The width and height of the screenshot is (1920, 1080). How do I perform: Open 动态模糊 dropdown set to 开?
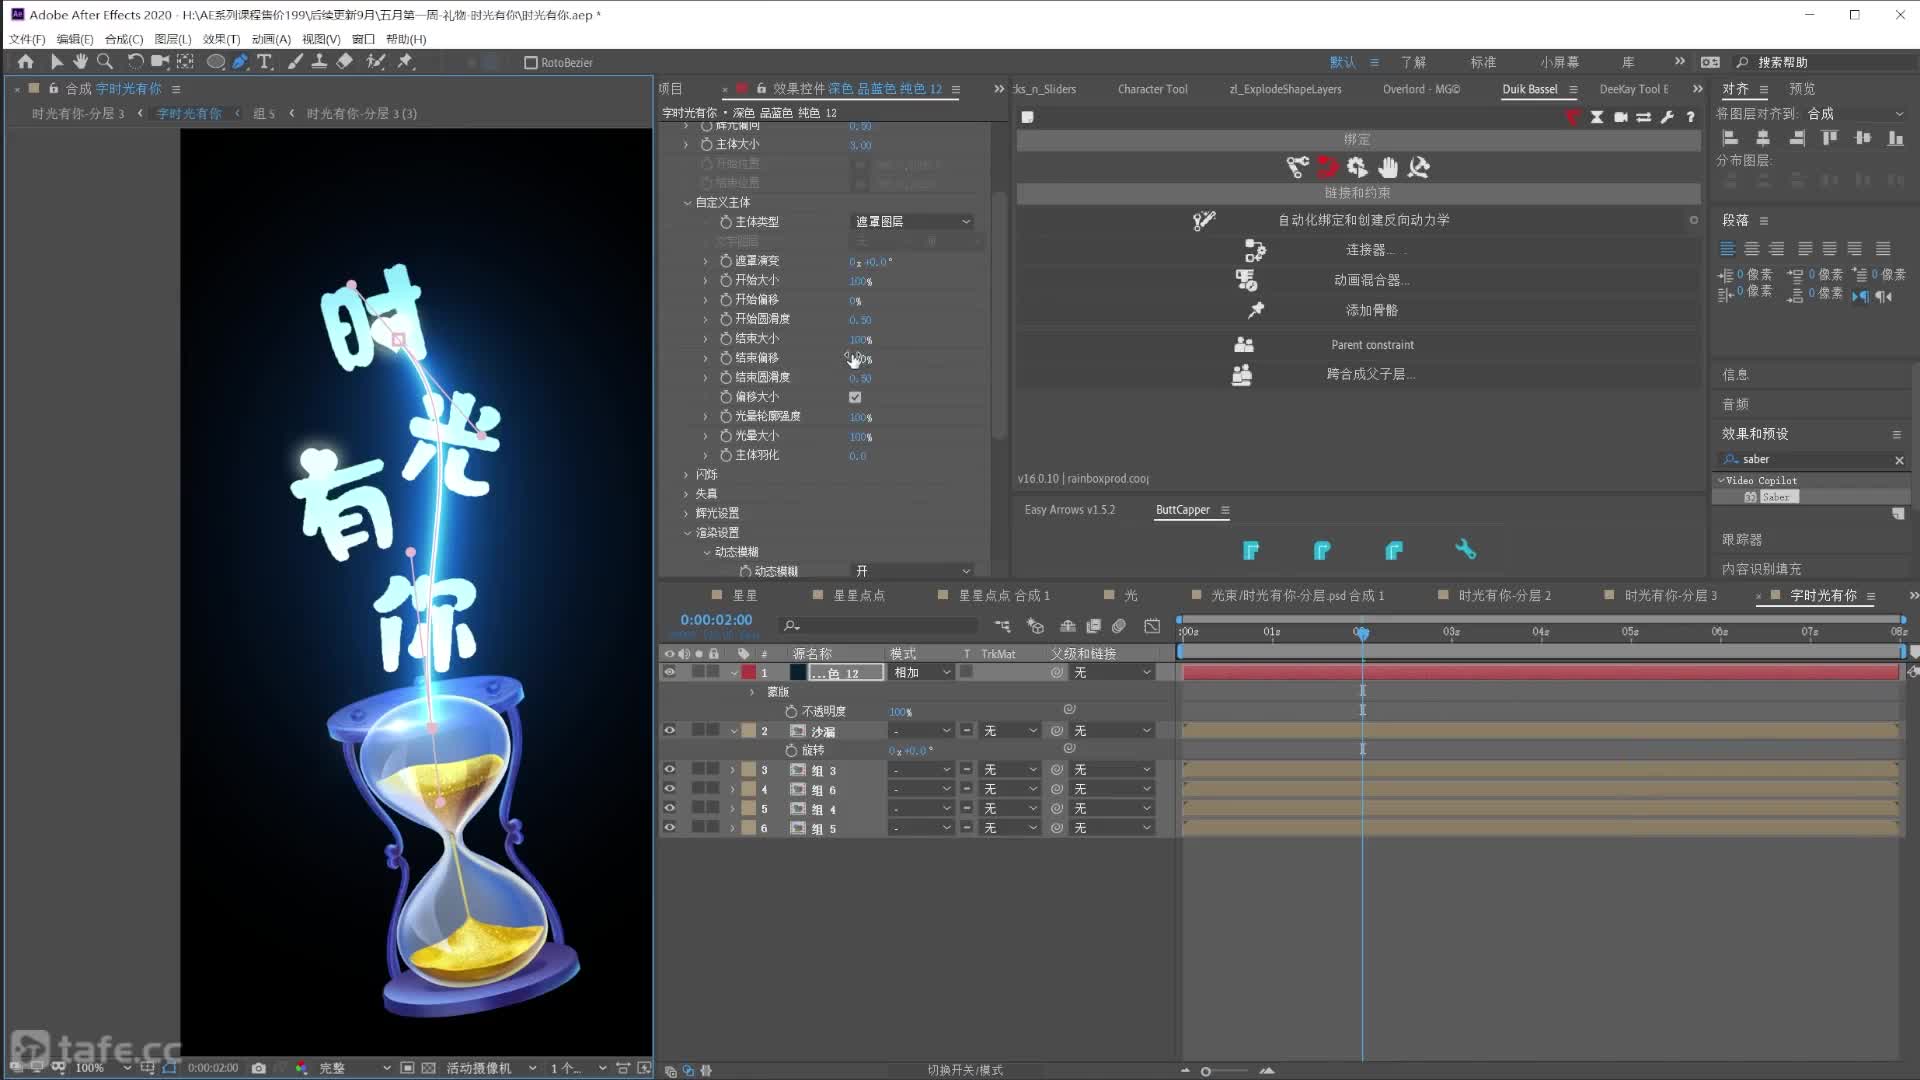[x=912, y=571]
